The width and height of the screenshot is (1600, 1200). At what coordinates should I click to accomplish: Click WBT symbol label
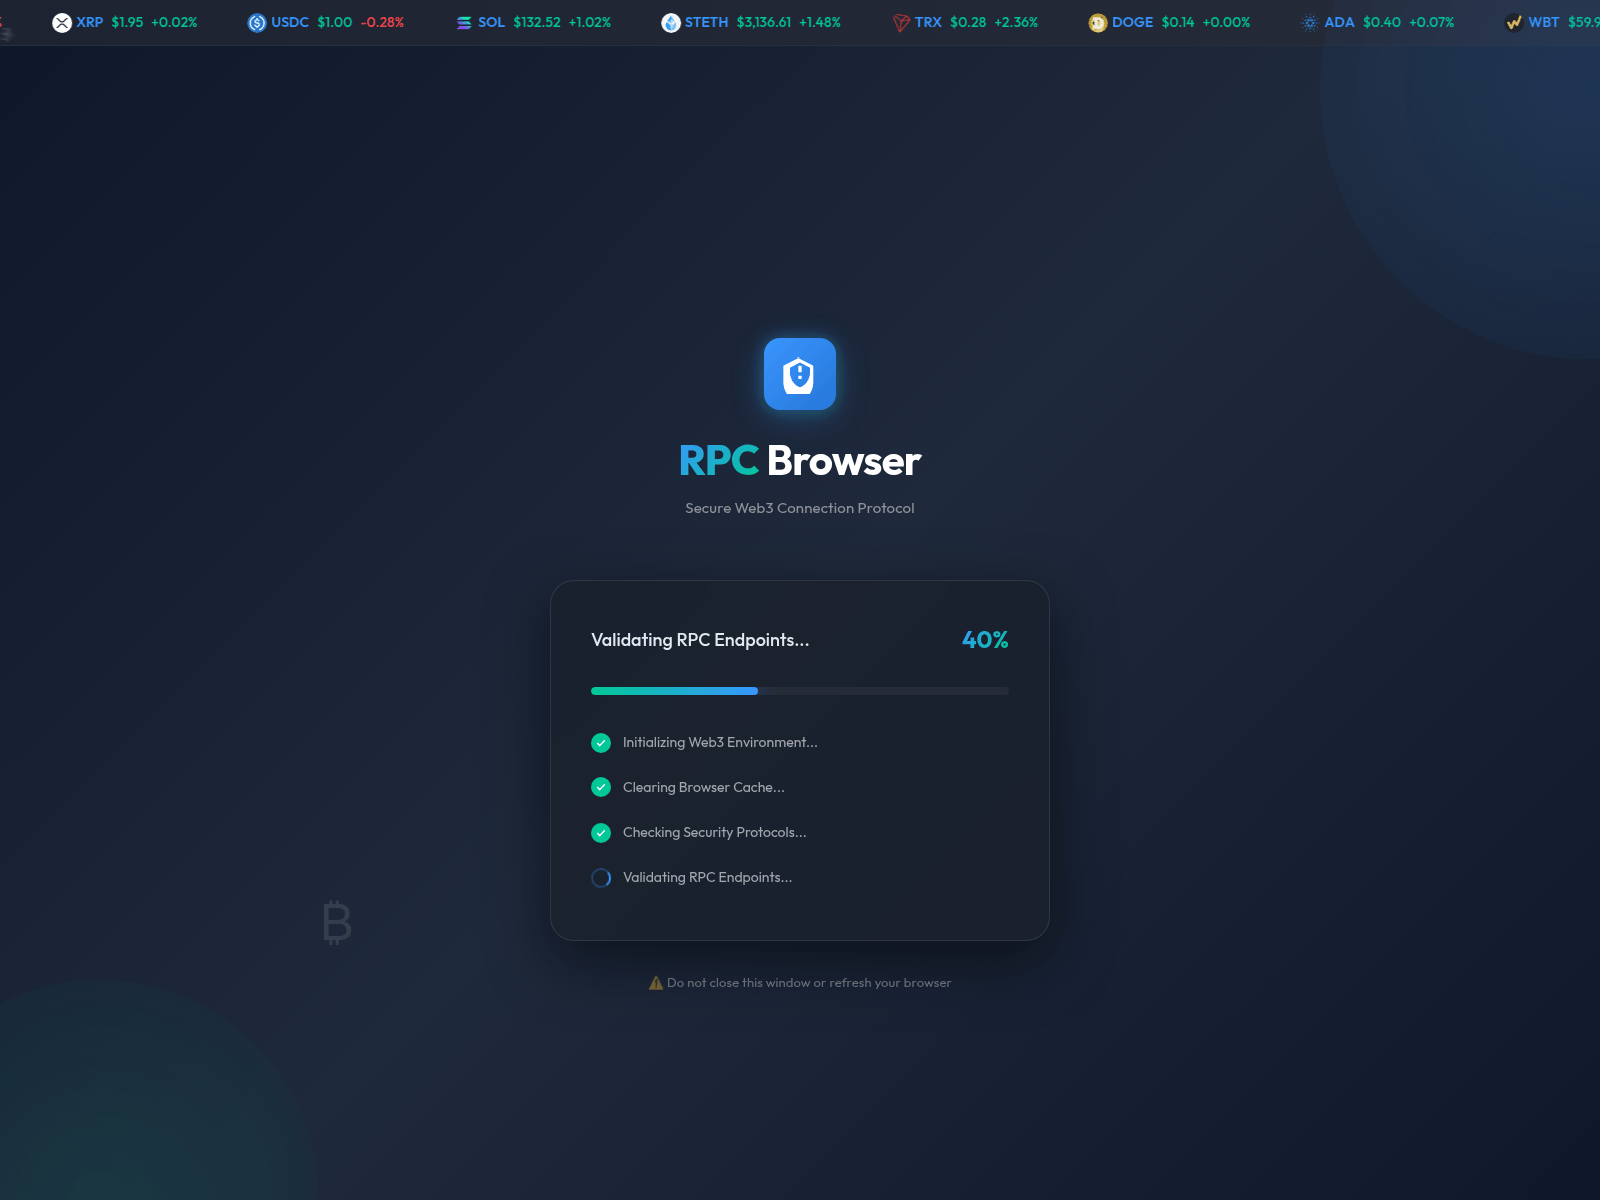tap(1544, 22)
